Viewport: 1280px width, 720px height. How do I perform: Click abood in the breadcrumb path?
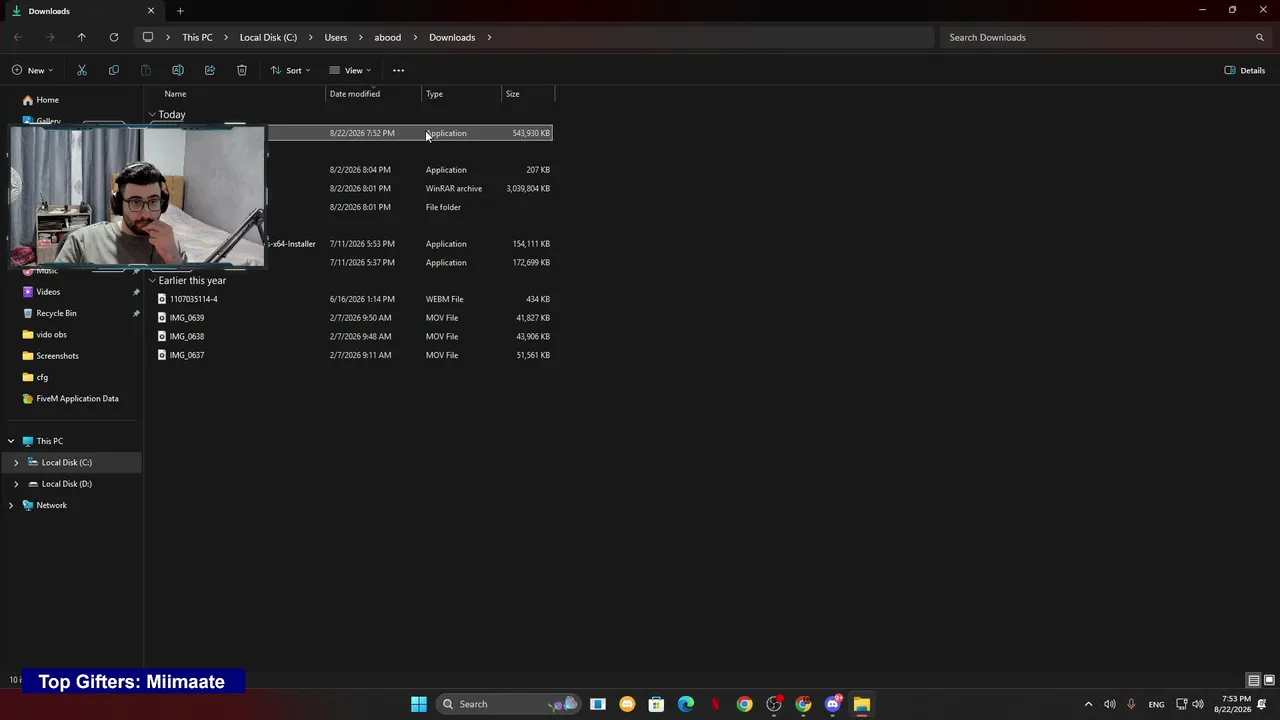coord(387,37)
